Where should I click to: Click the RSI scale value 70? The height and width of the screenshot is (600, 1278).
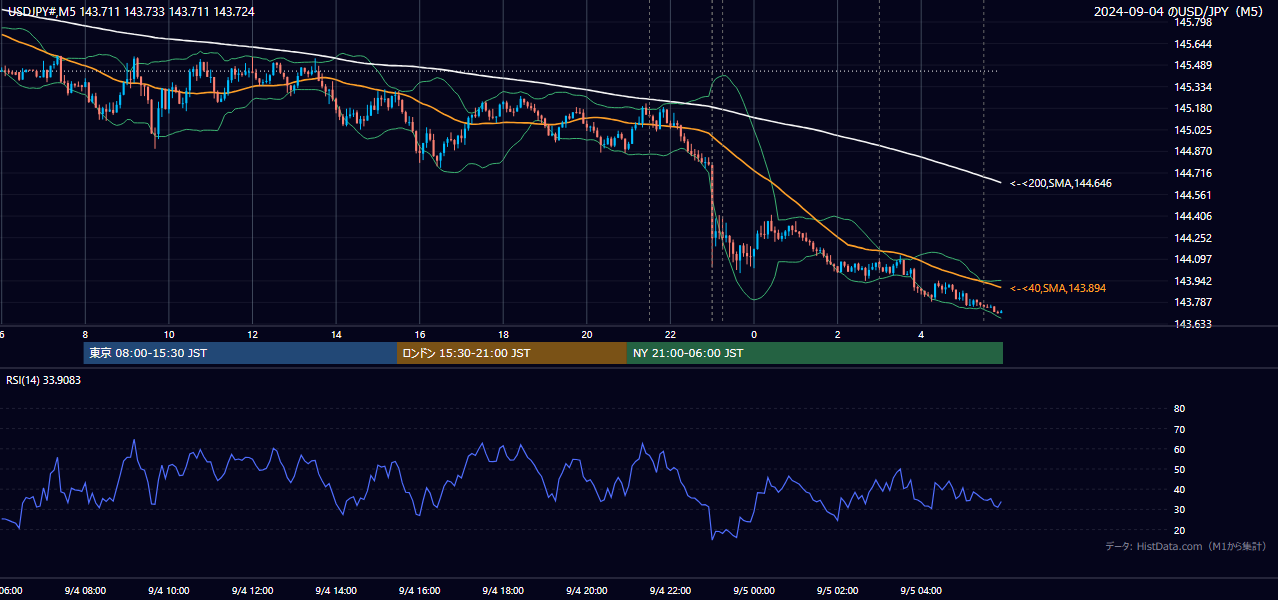1179,429
